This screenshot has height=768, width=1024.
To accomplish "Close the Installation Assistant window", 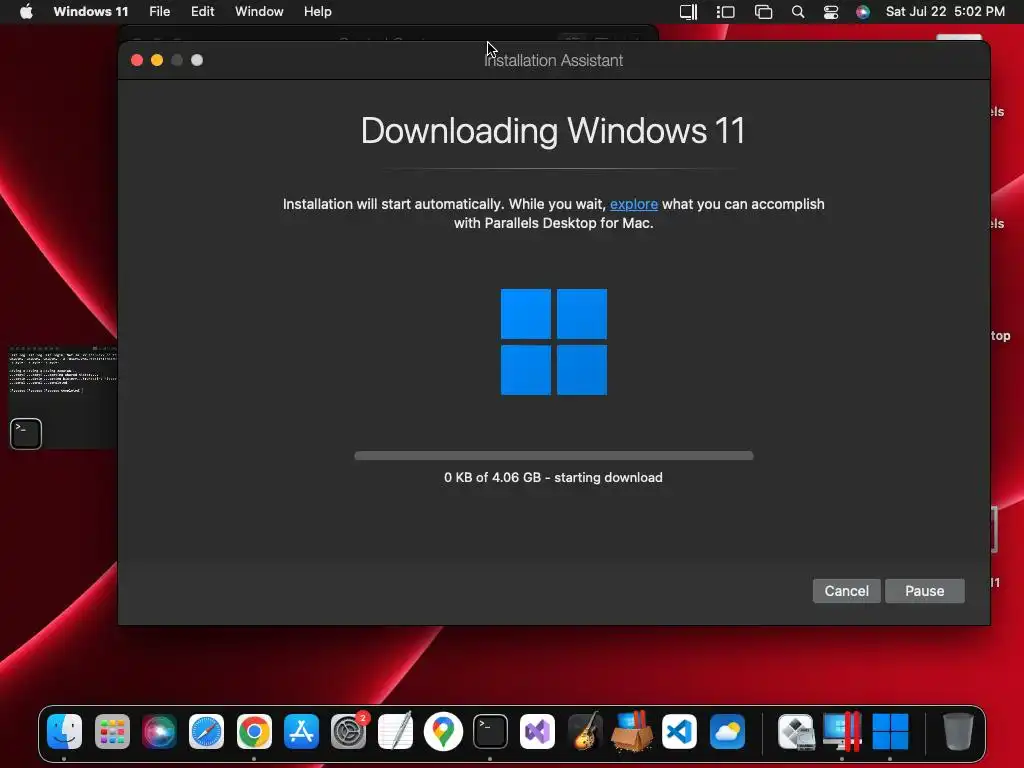I will tap(137, 60).
